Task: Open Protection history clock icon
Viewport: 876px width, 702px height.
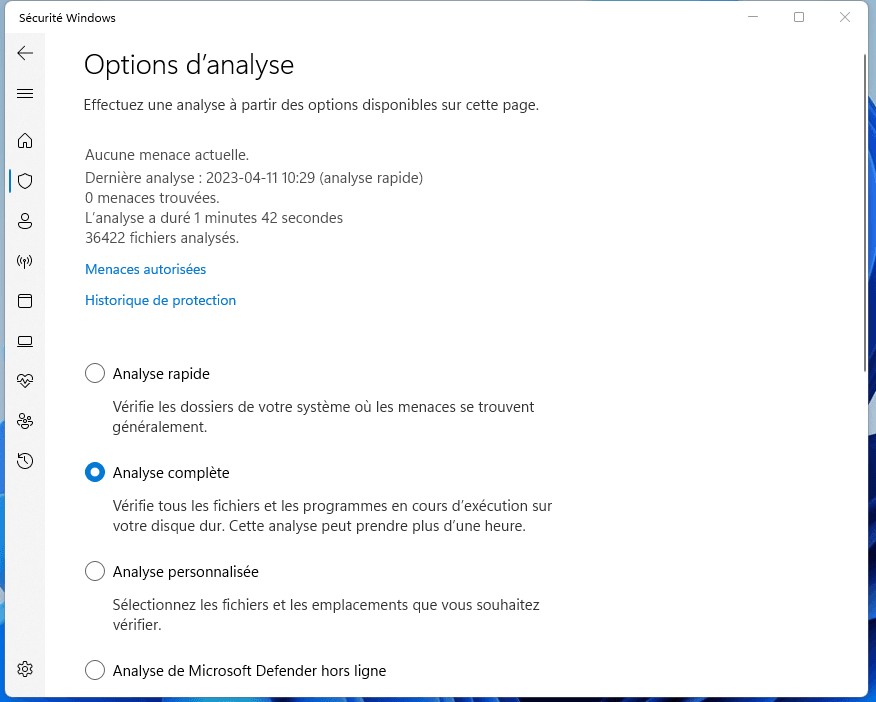Action: point(25,461)
